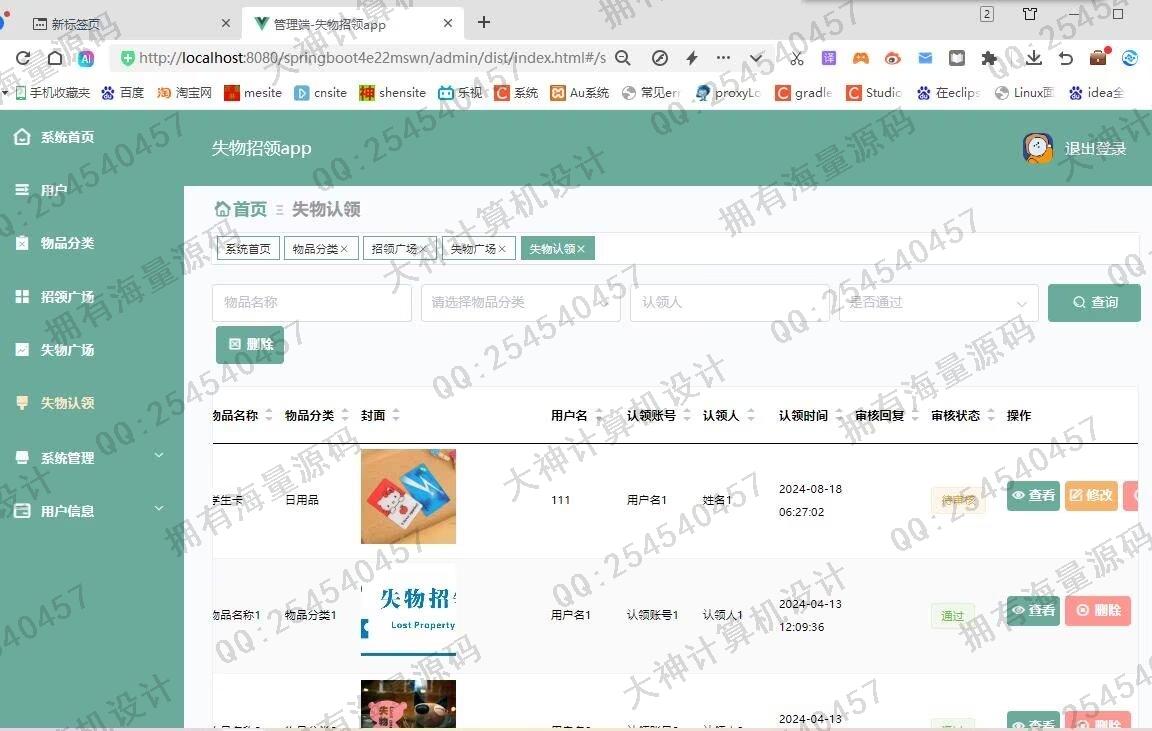
Task: Click the 通过 status tag
Action: tap(952, 616)
